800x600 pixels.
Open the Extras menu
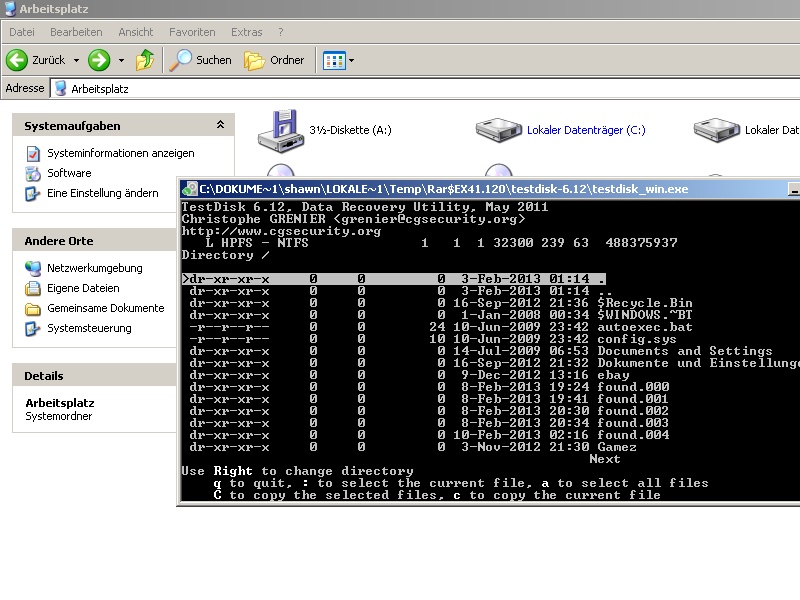[246, 32]
